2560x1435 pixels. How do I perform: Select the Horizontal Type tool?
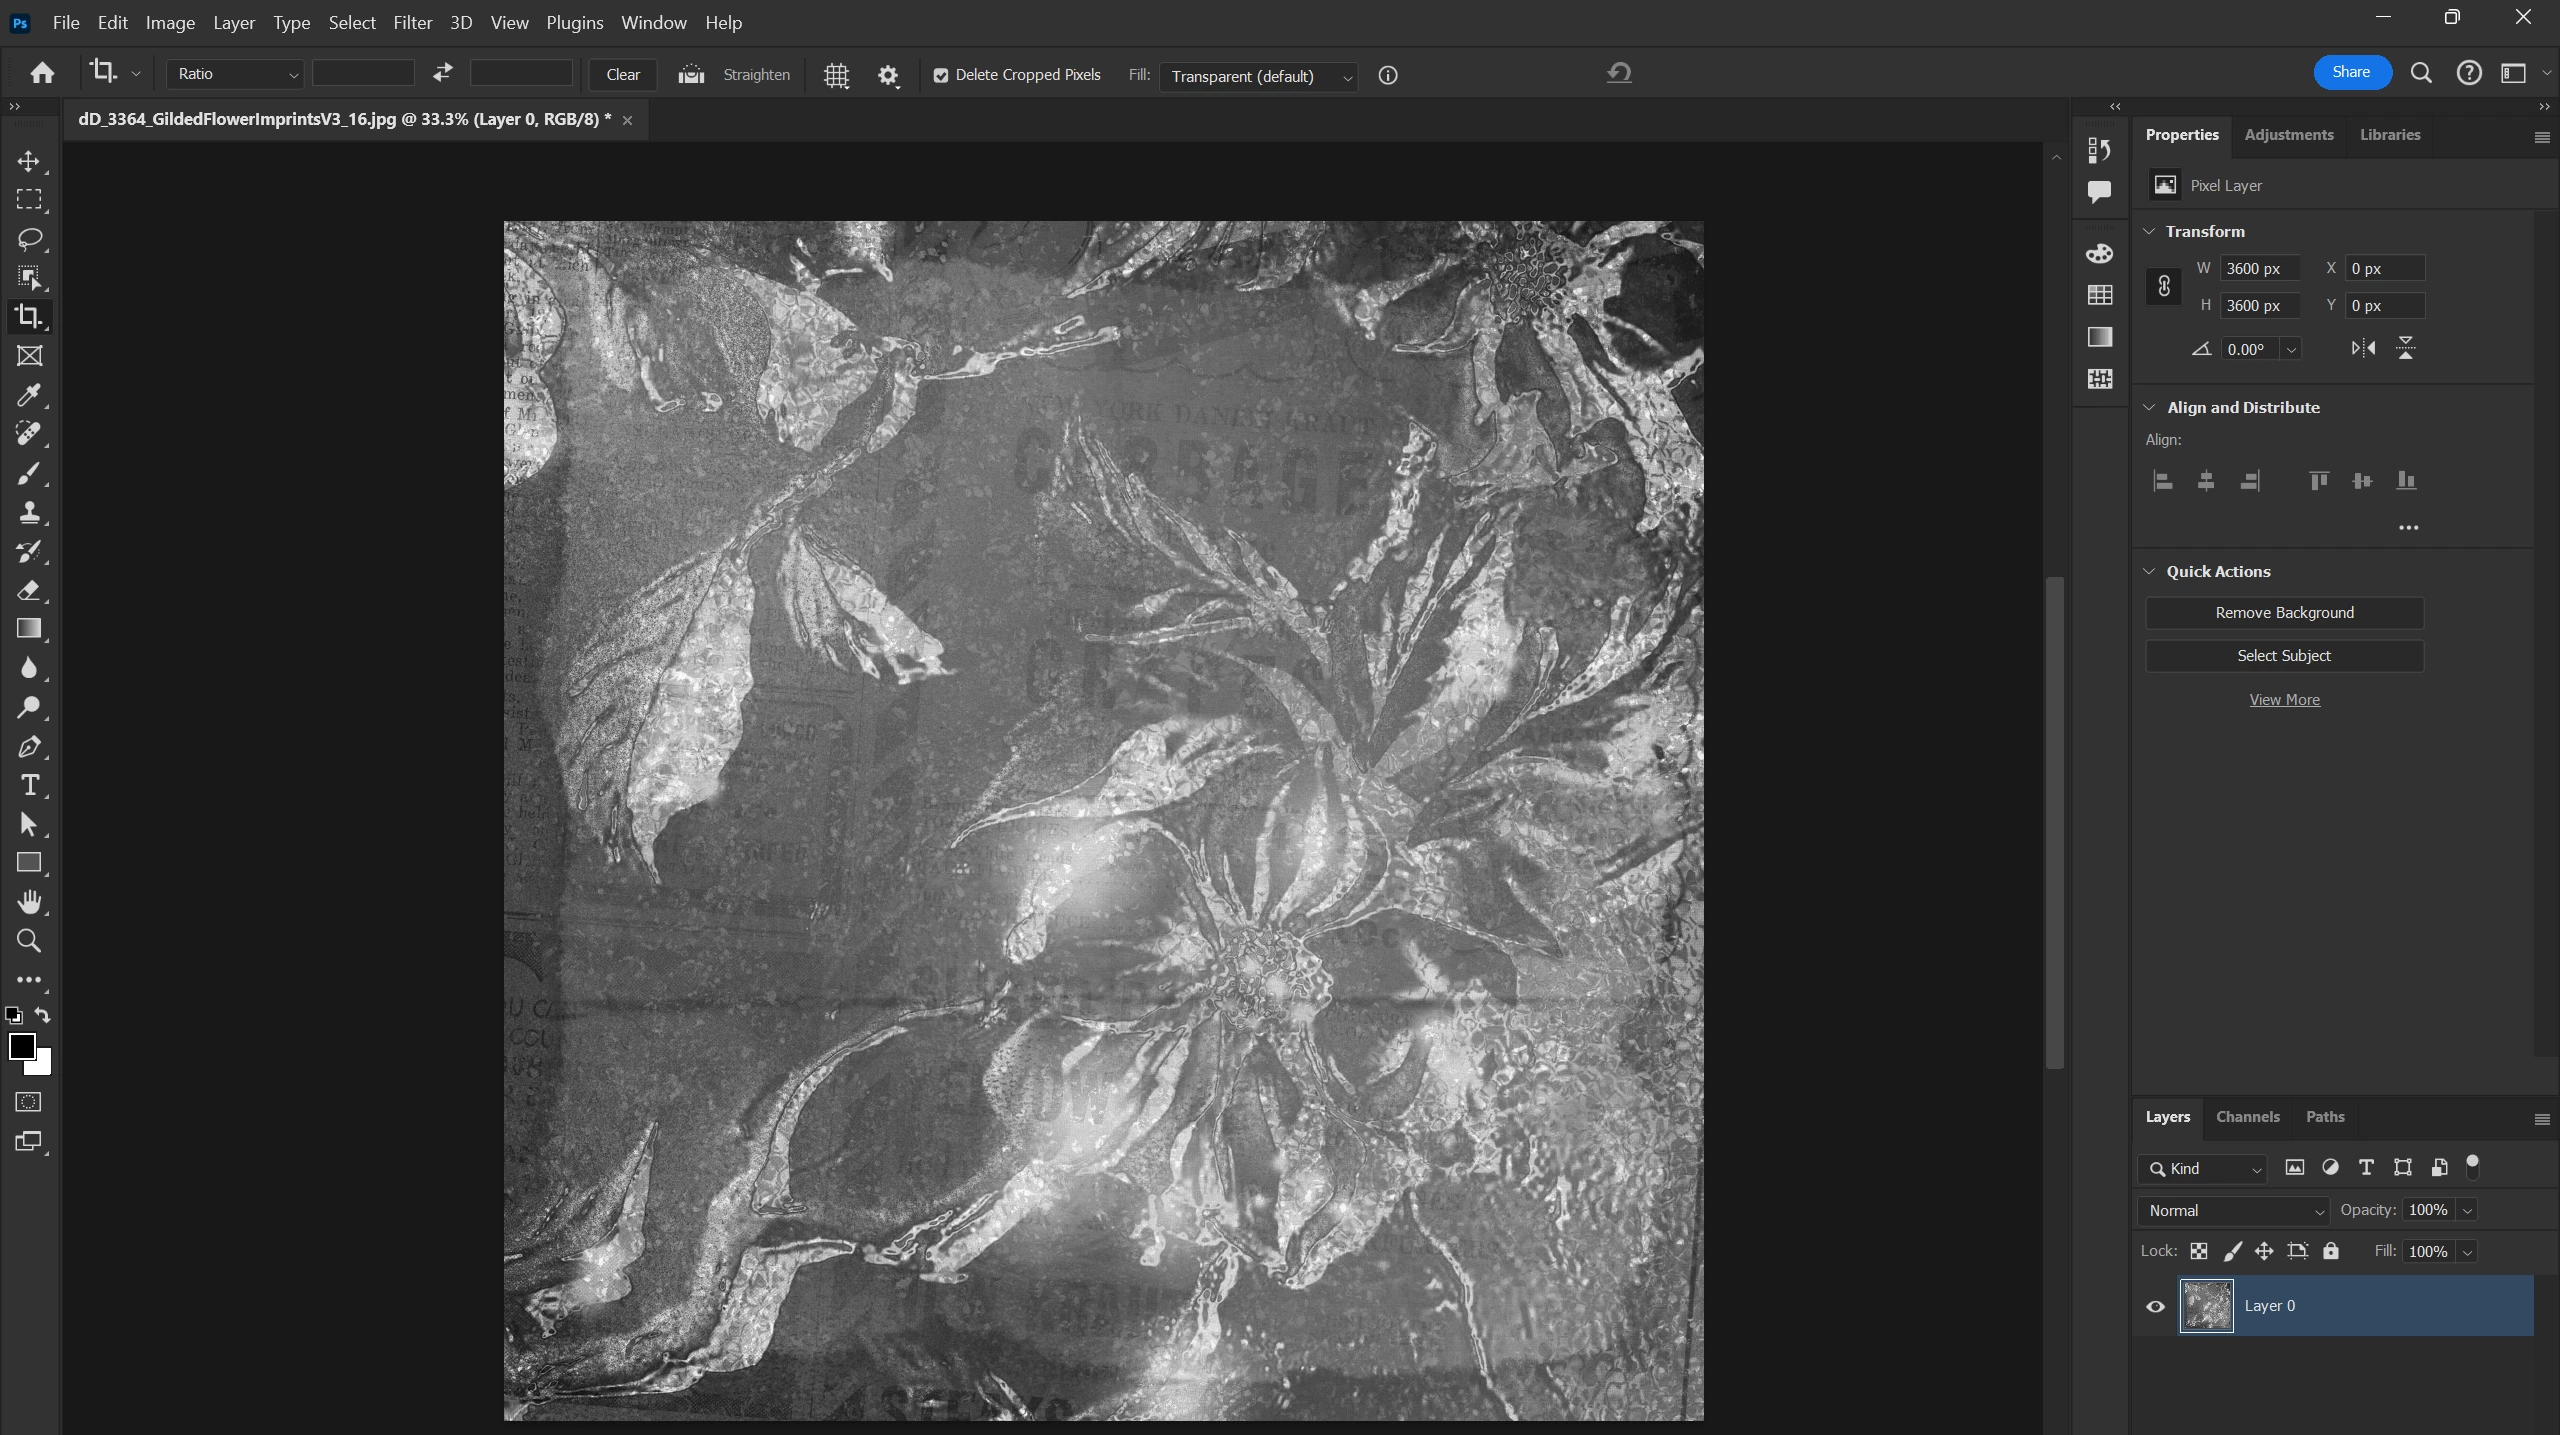[29, 786]
